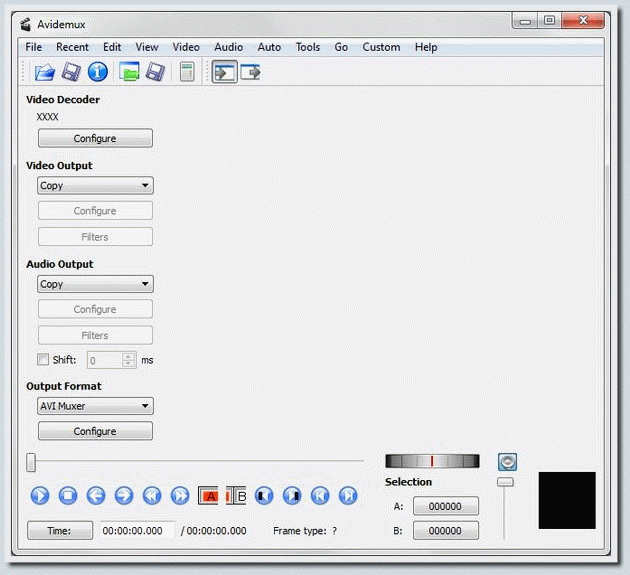Screen dimensions: 630x575
Task: Click the Frame type: ? label
Action: tap(305, 531)
